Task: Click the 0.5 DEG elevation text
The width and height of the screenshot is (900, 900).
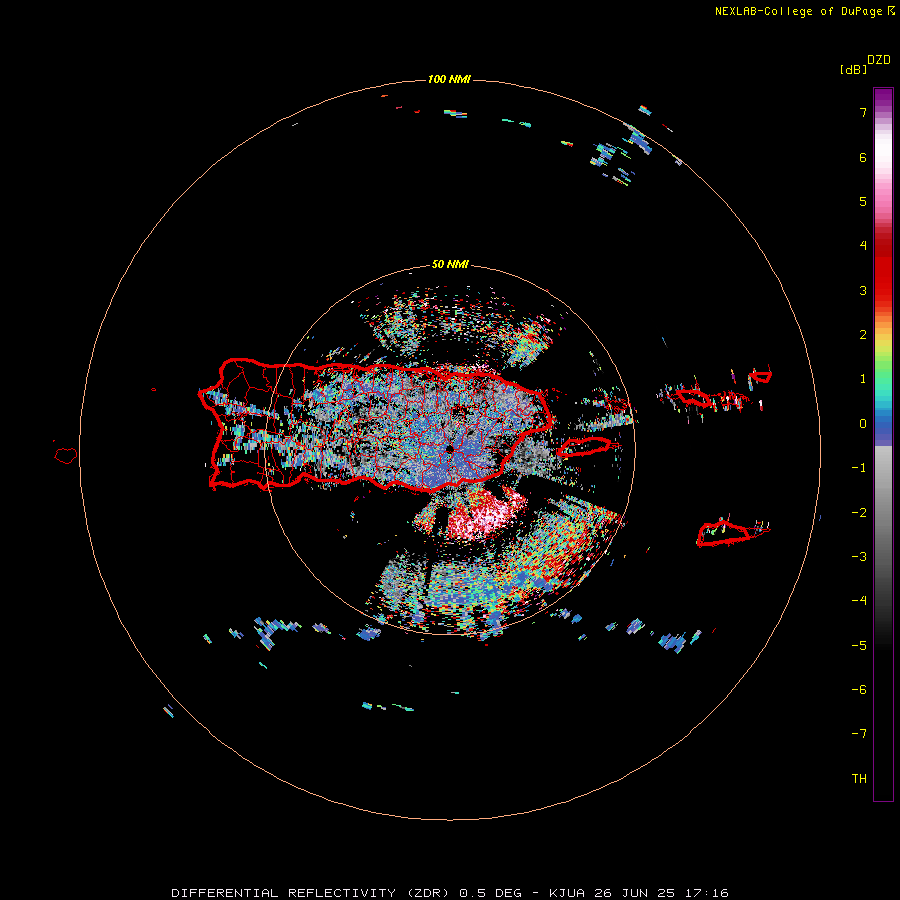Action: [491, 893]
